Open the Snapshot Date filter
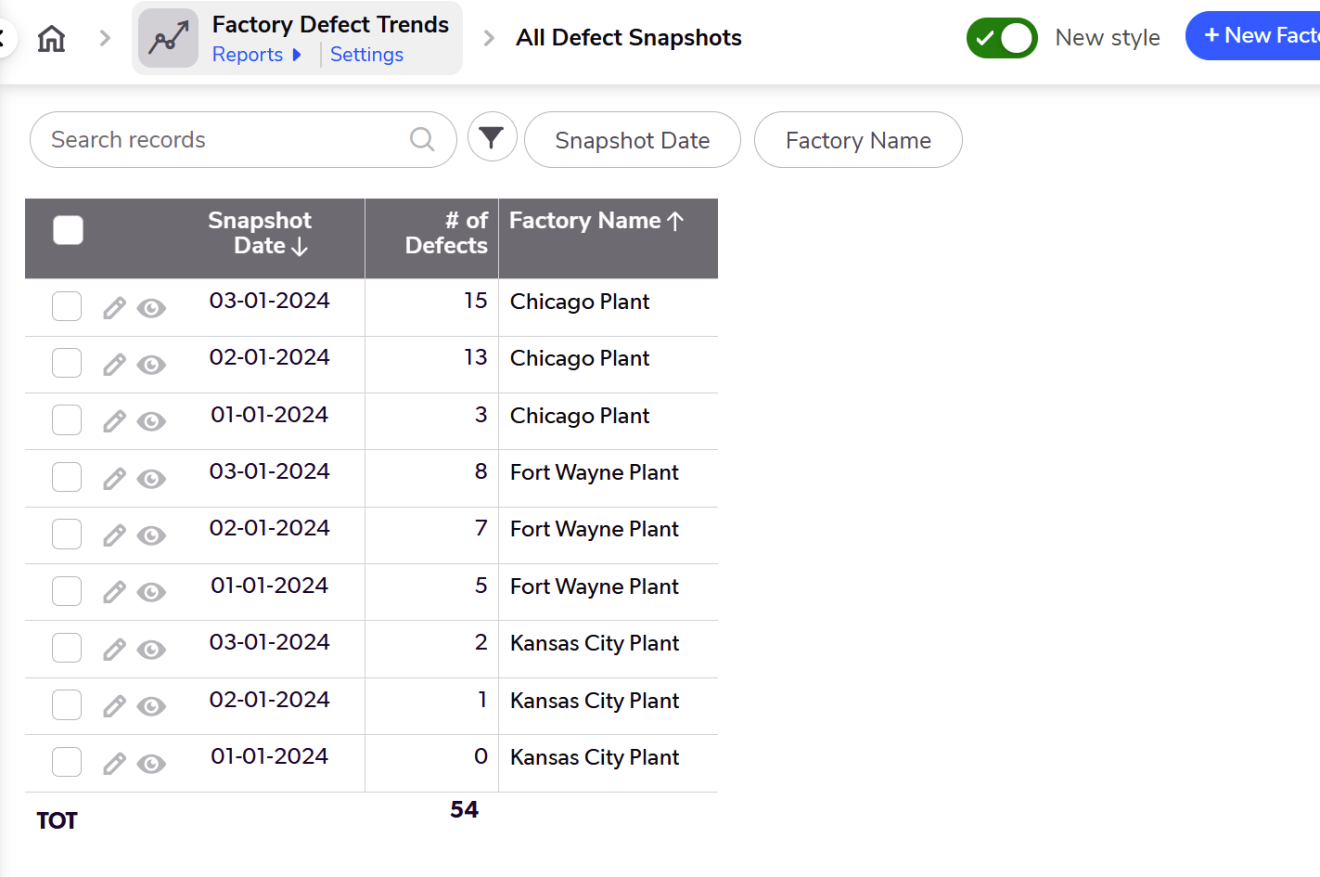Screen dimensions: 1320x877 632,140
